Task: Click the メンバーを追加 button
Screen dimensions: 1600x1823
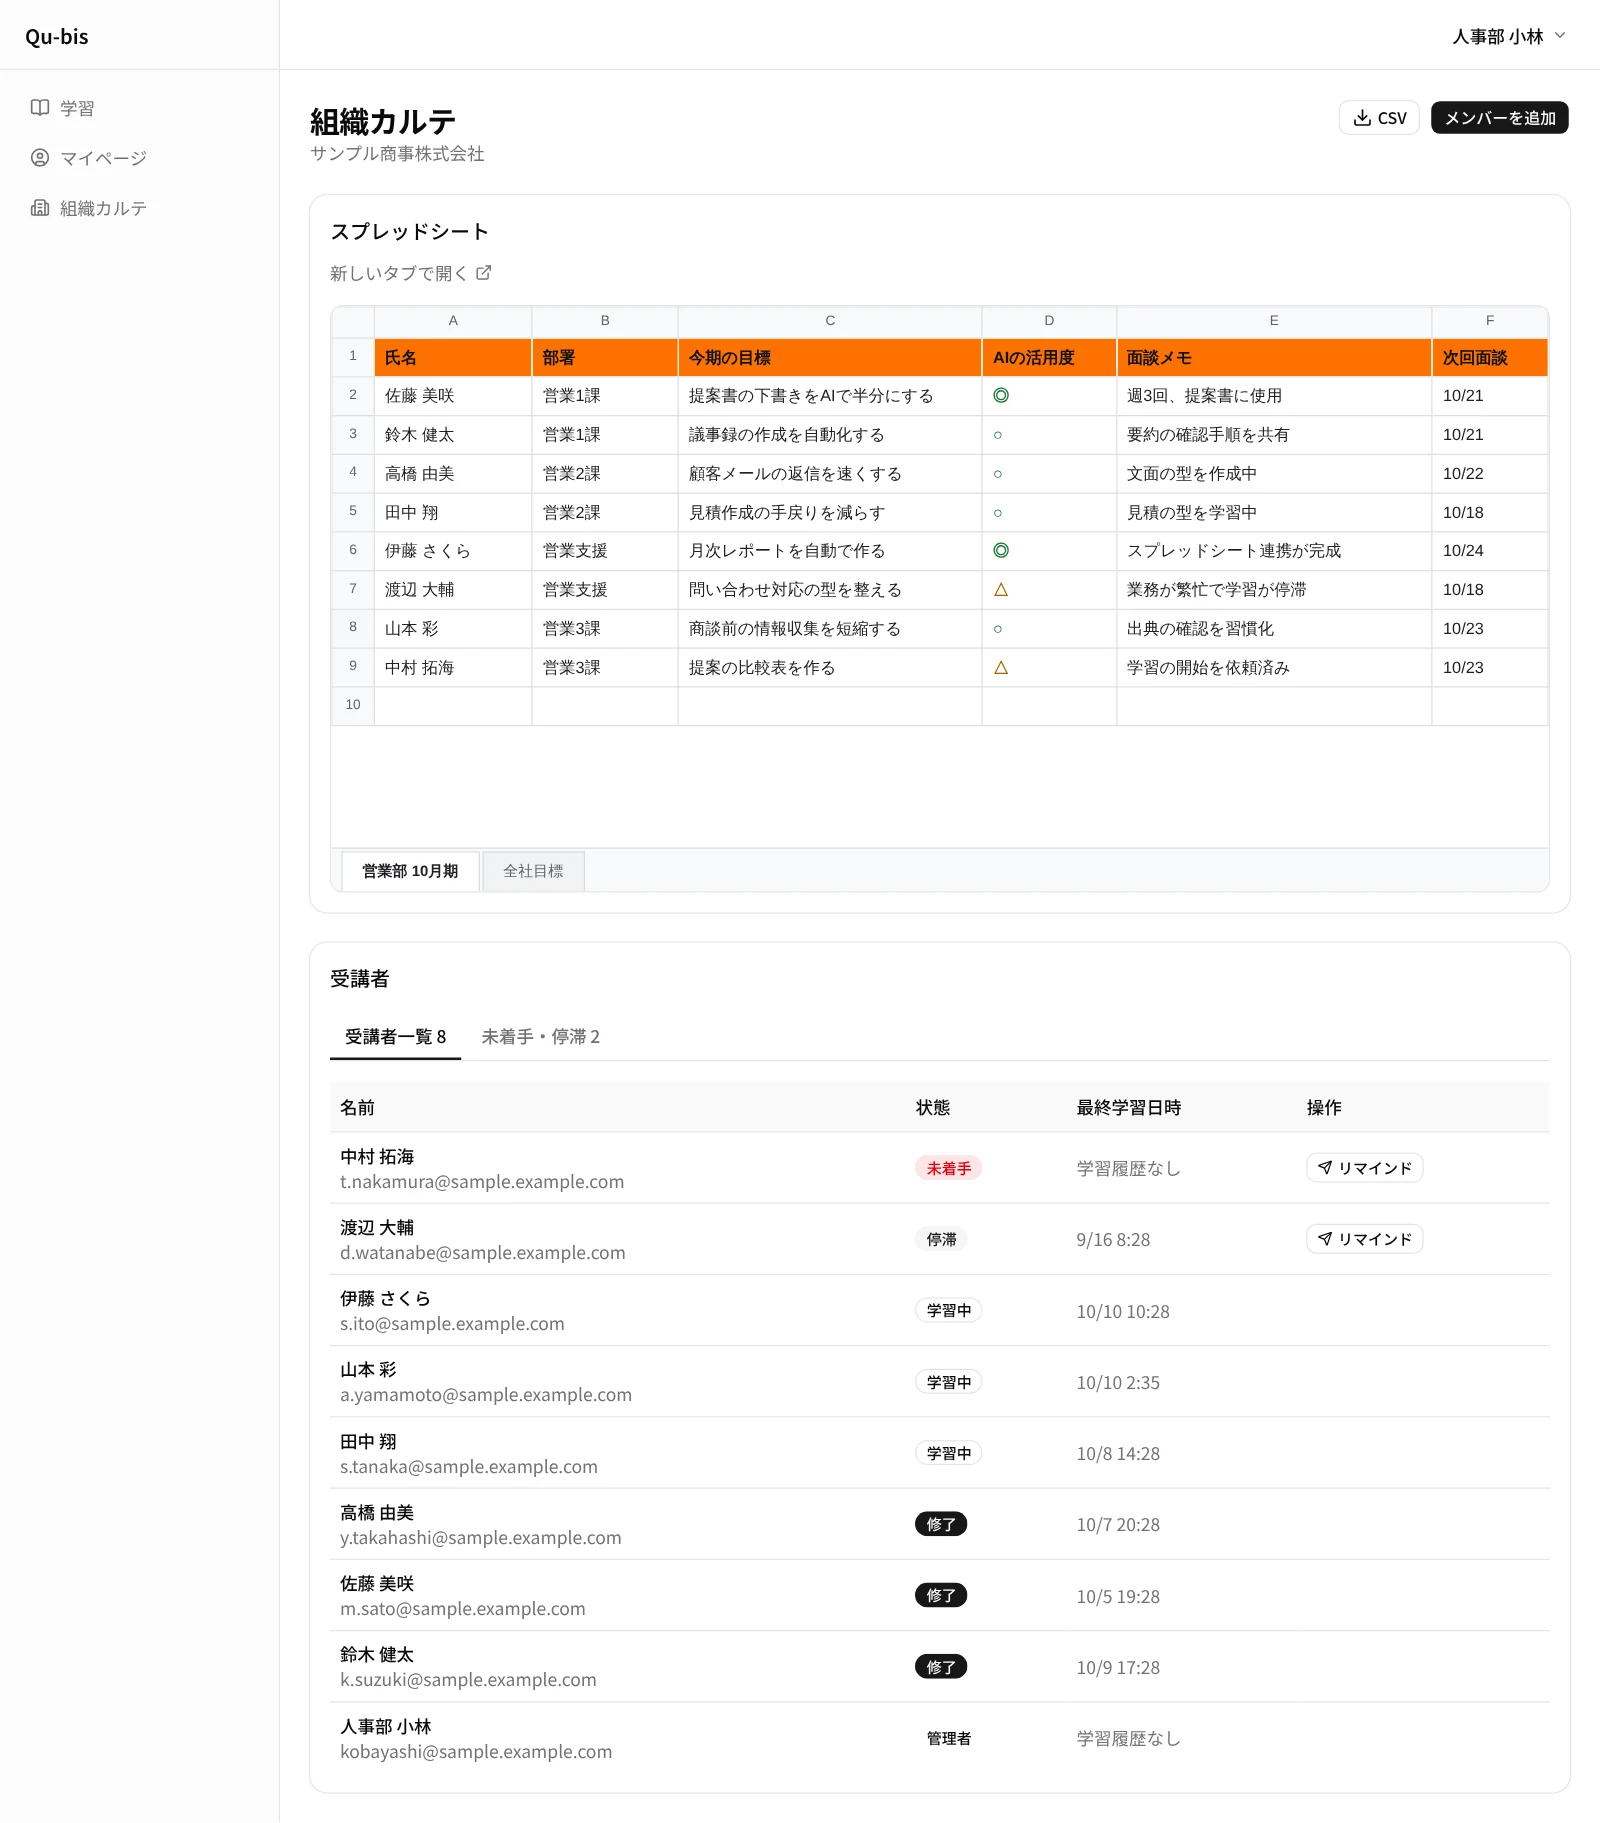Action: point(1499,118)
